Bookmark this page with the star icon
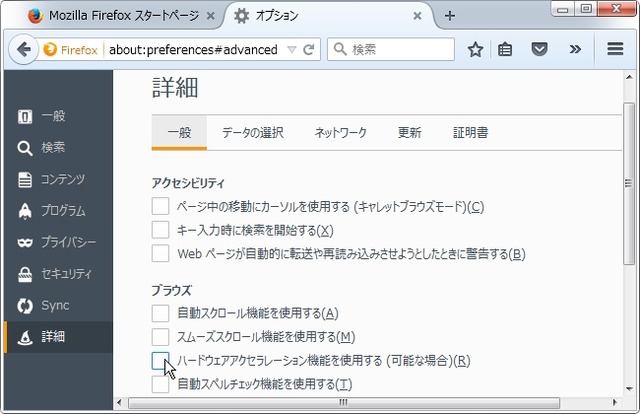640x414 pixels. (x=475, y=50)
